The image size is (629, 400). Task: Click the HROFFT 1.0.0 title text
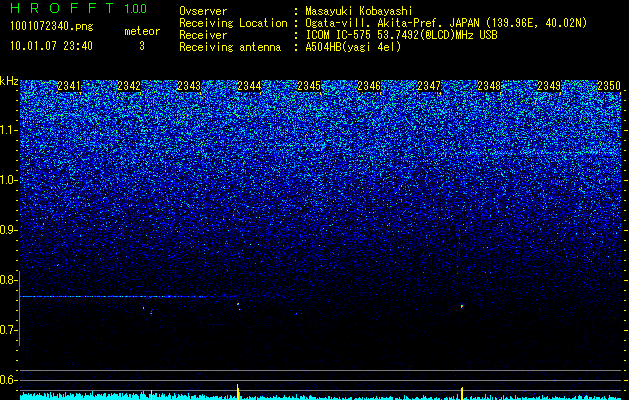coord(79,8)
